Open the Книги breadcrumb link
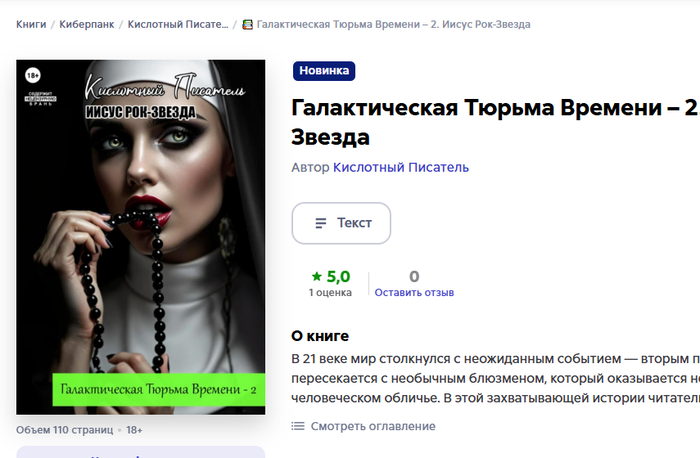The height and width of the screenshot is (458, 700). click(x=31, y=24)
